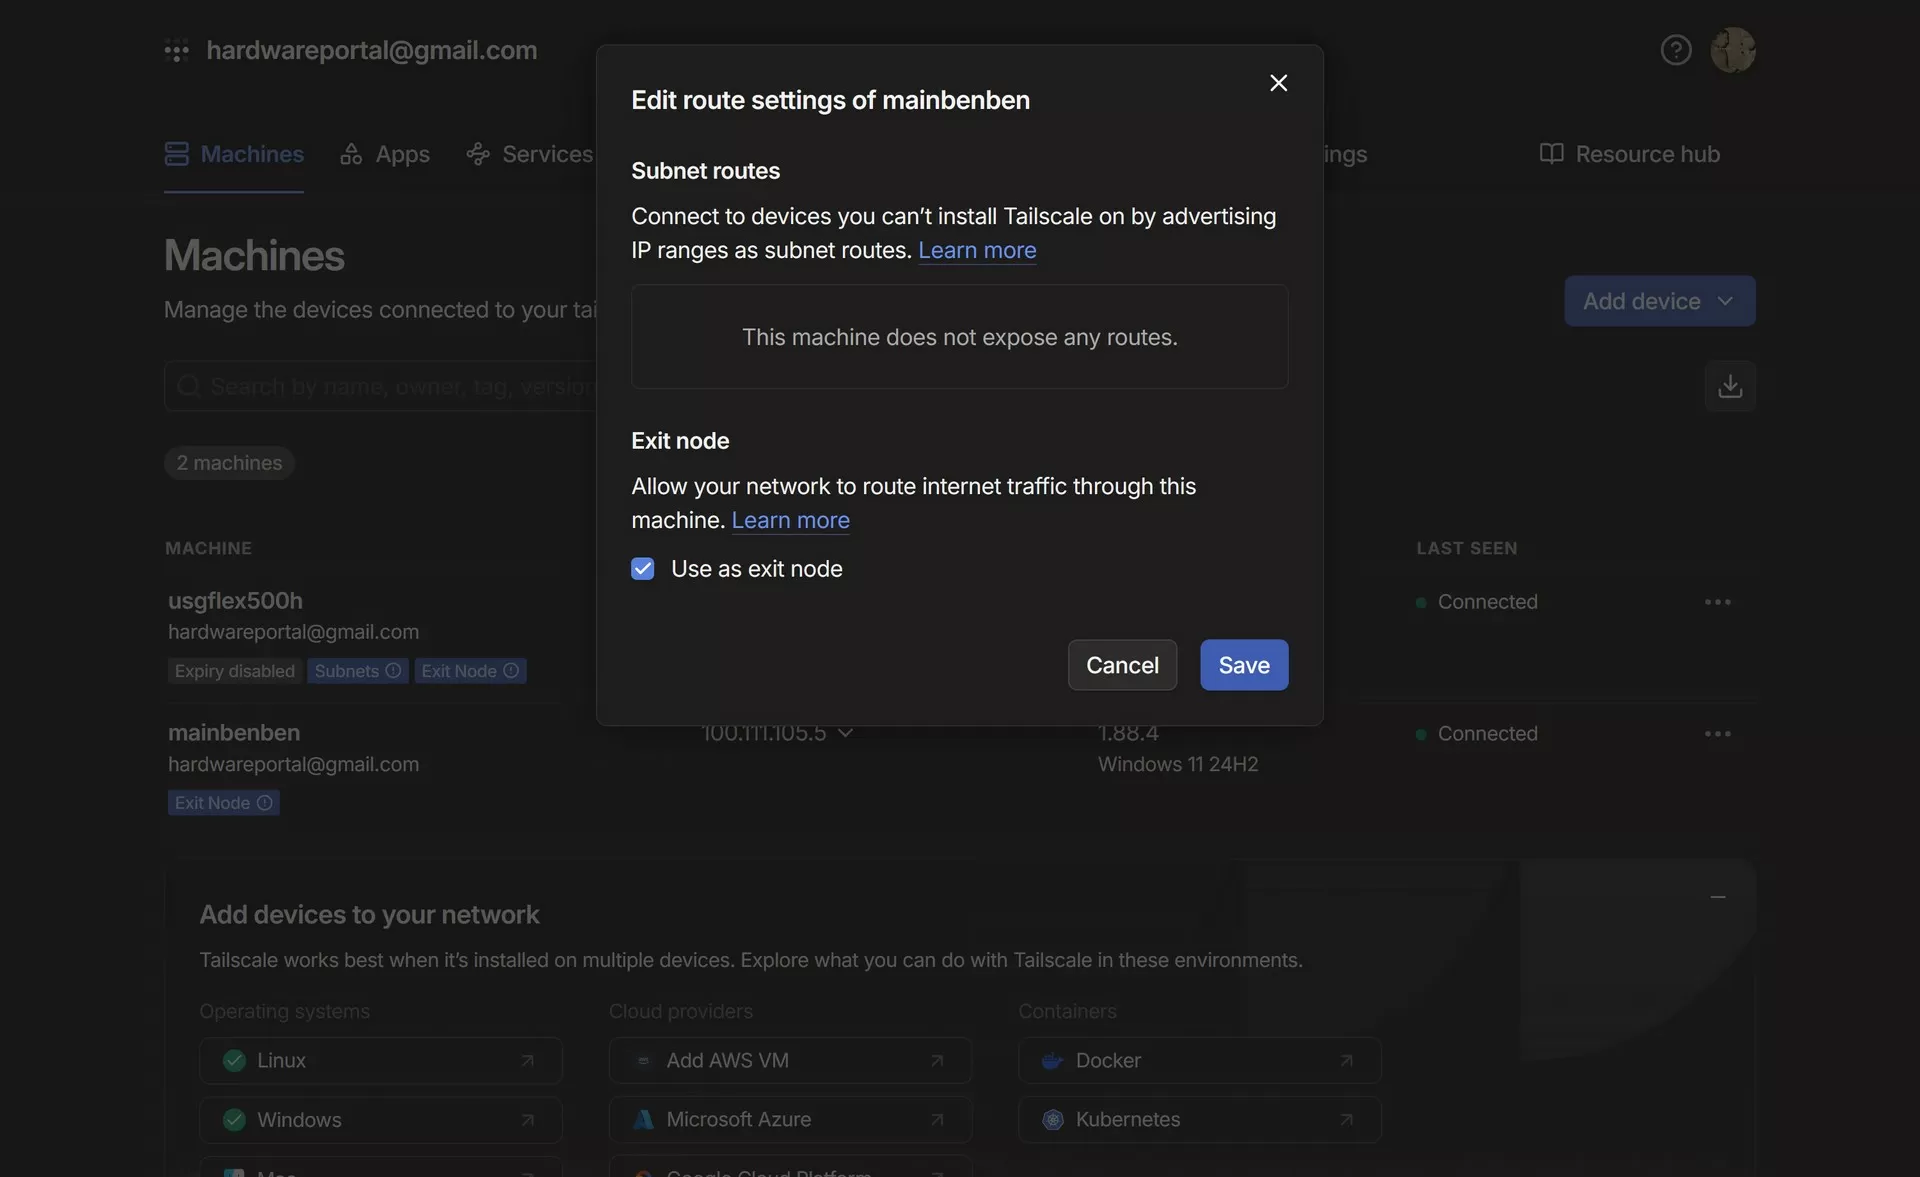The width and height of the screenshot is (1920, 1177).
Task: Cancel the route settings dialog
Action: point(1121,665)
